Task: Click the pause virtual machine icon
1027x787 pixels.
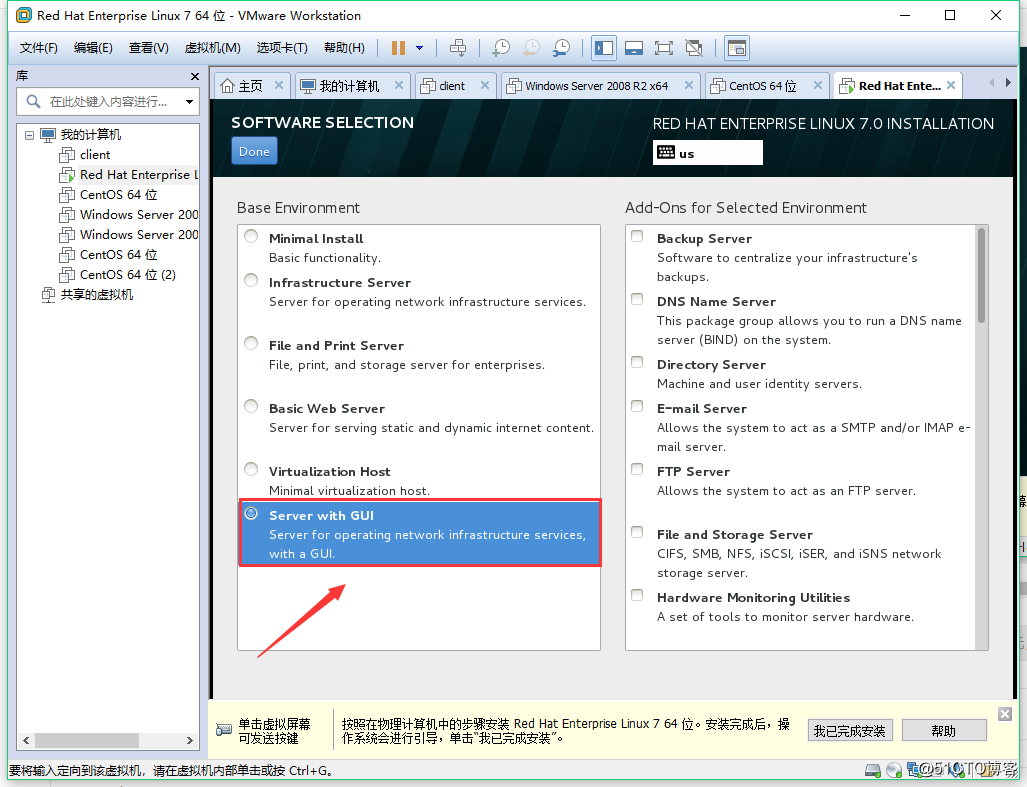Action: (x=398, y=48)
